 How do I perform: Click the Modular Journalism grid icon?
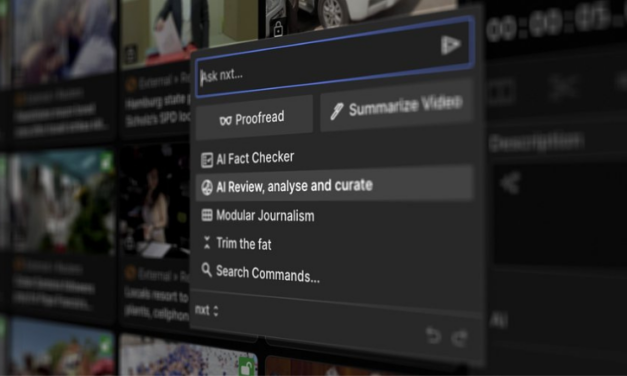tap(207, 215)
